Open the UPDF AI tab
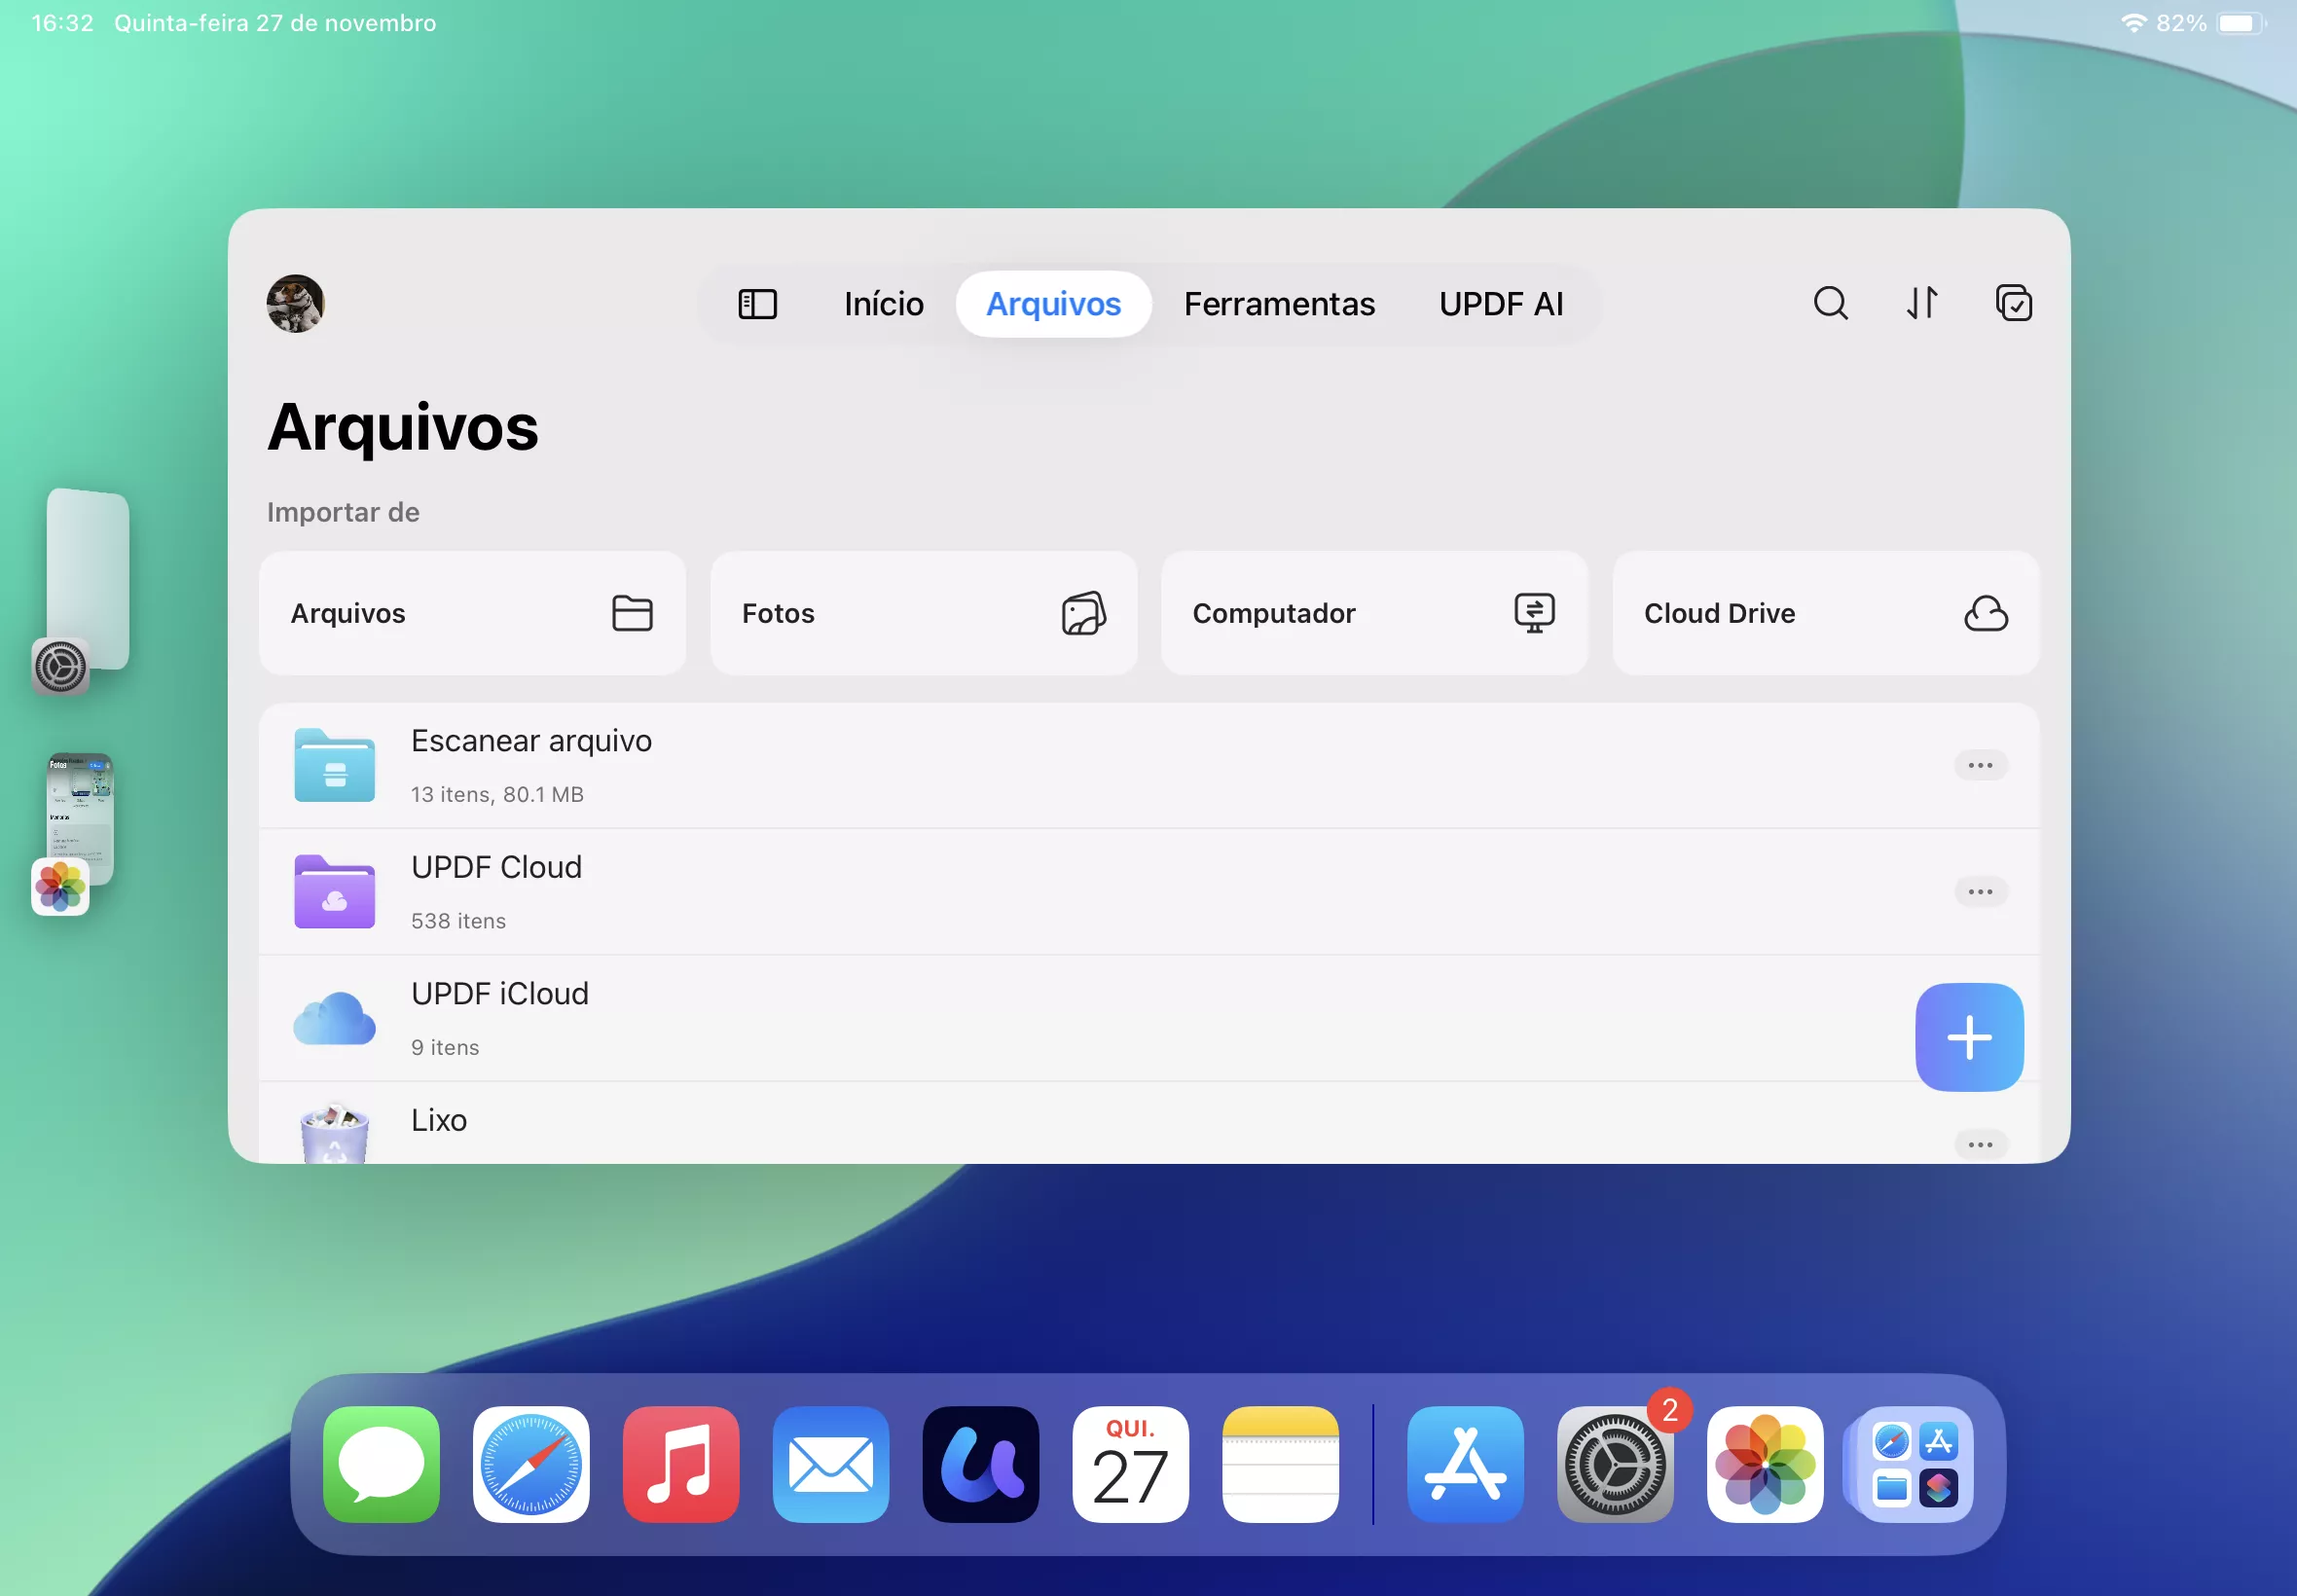This screenshot has height=1596, width=2297. [x=1500, y=304]
